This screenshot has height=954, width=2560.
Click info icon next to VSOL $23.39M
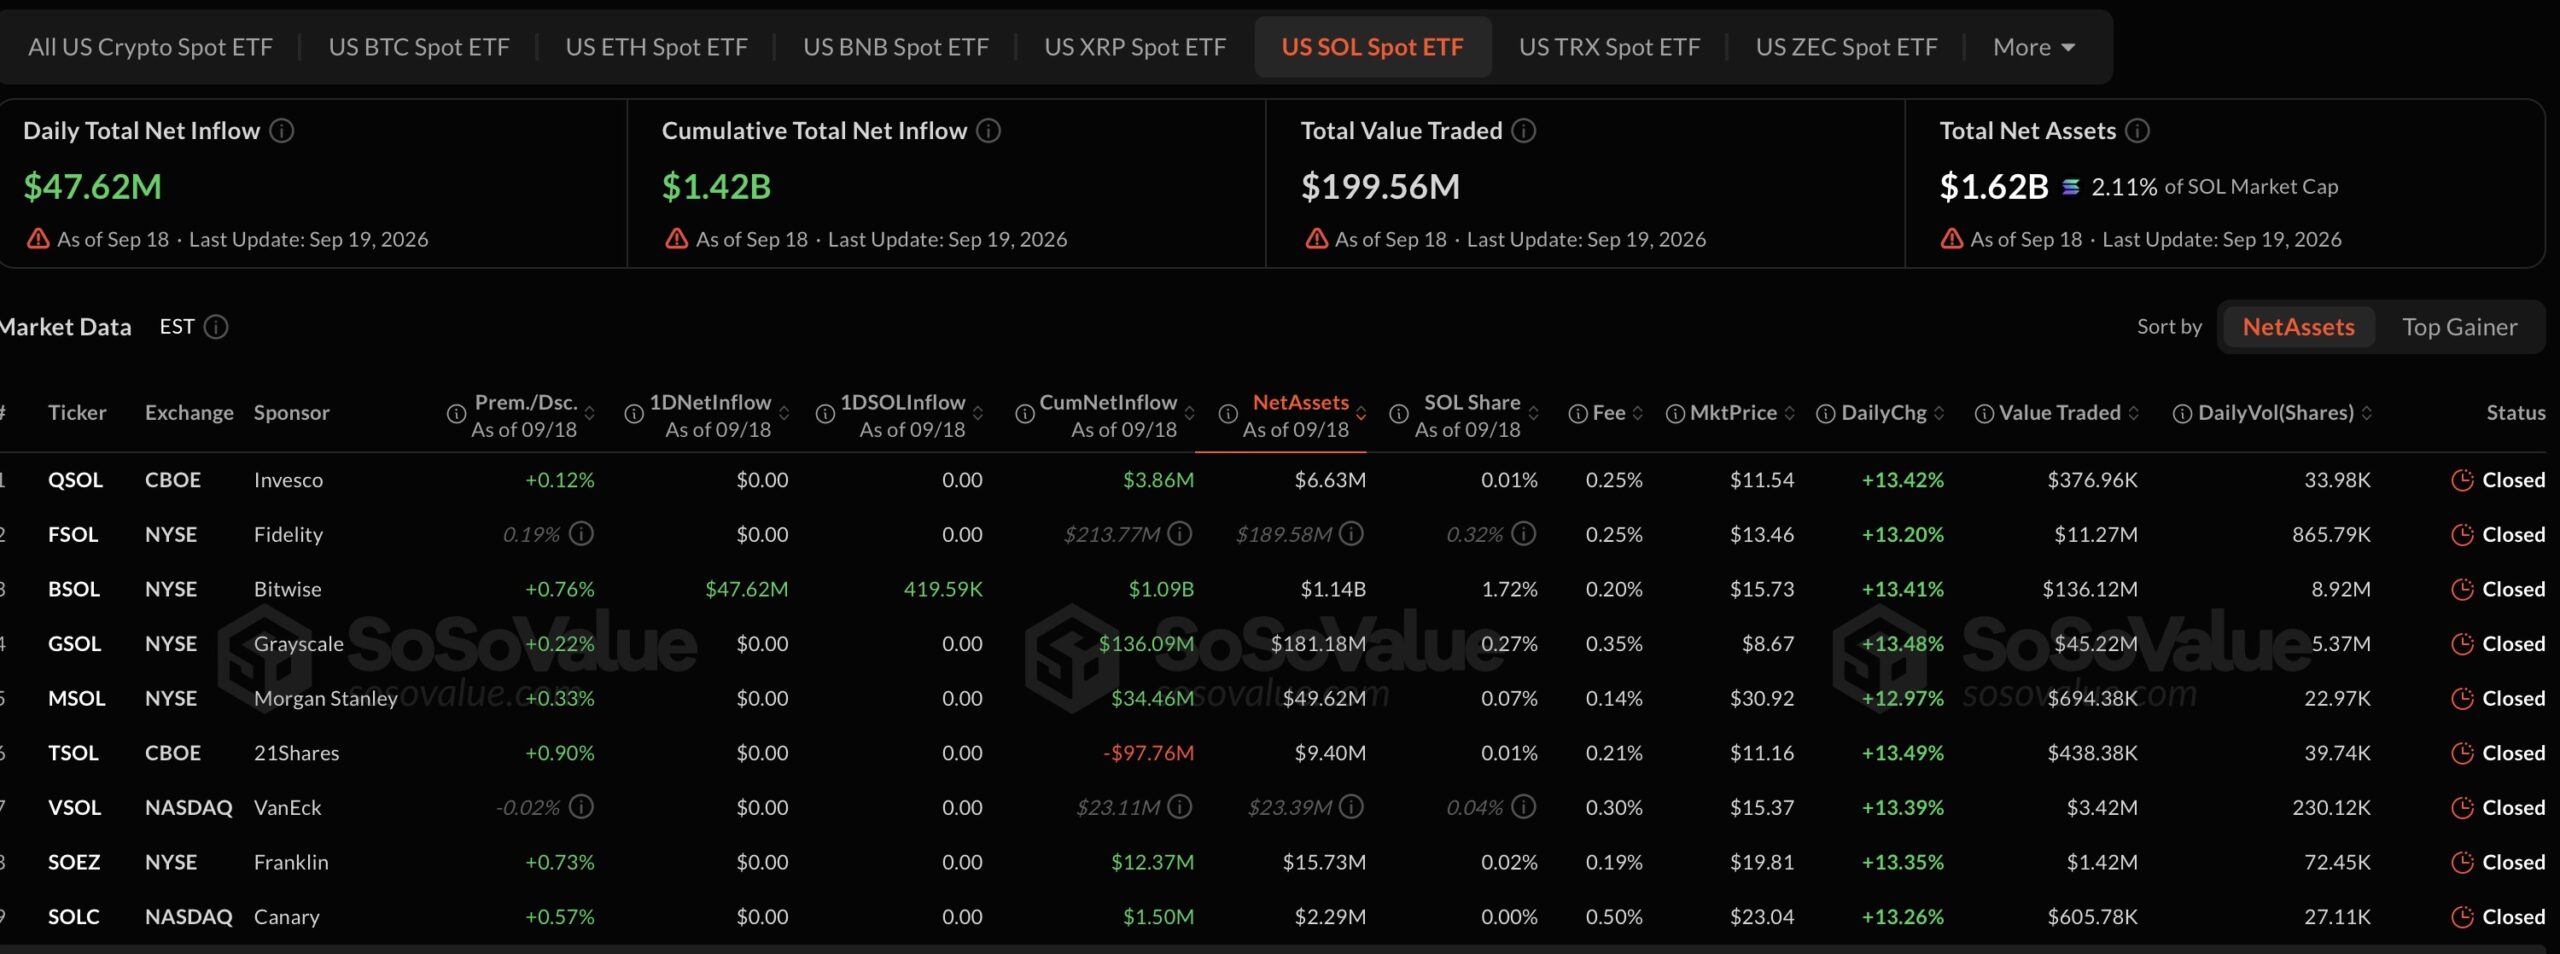pyautogui.click(x=1351, y=806)
